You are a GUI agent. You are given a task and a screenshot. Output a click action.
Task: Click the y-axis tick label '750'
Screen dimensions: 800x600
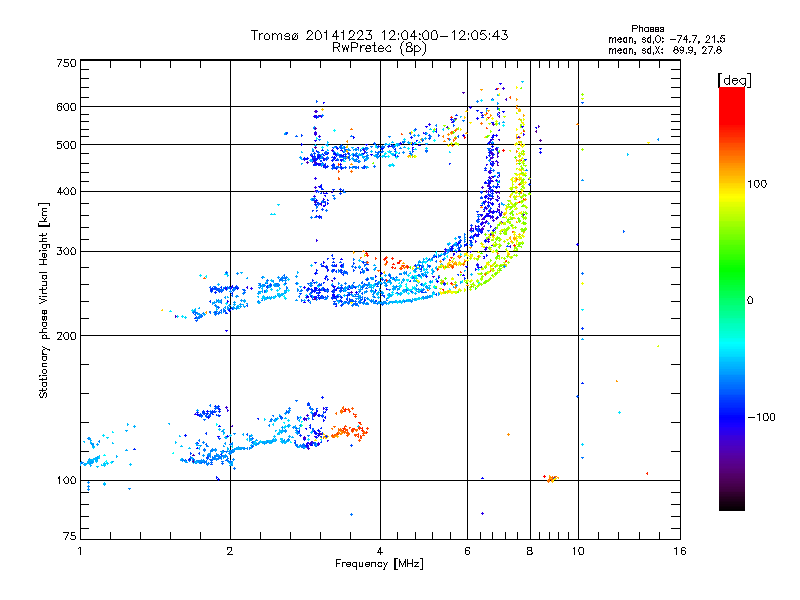point(66,63)
